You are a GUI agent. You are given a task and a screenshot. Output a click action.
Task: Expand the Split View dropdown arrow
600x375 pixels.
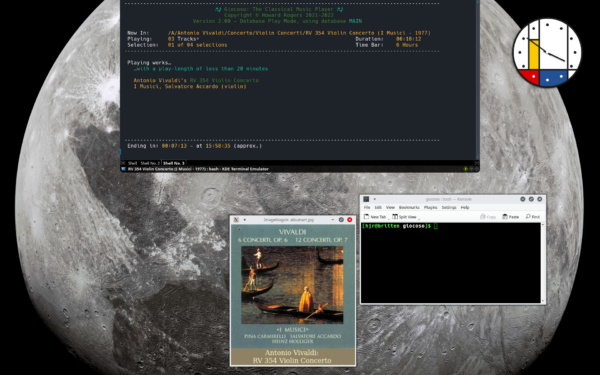click(x=419, y=218)
